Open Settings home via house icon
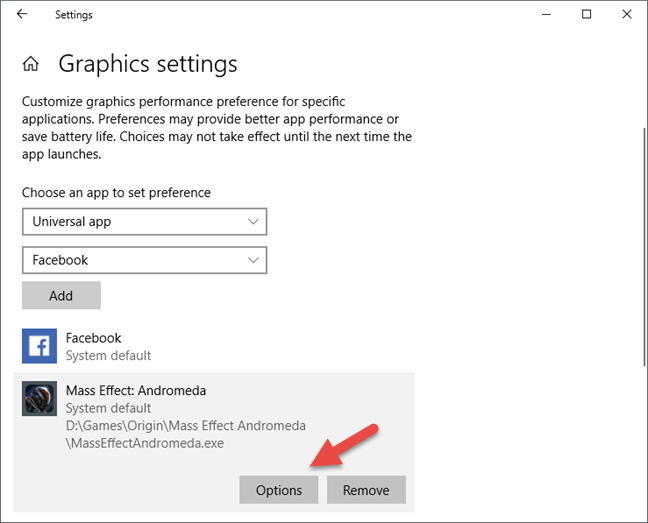This screenshot has height=523, width=648. pyautogui.click(x=31, y=64)
